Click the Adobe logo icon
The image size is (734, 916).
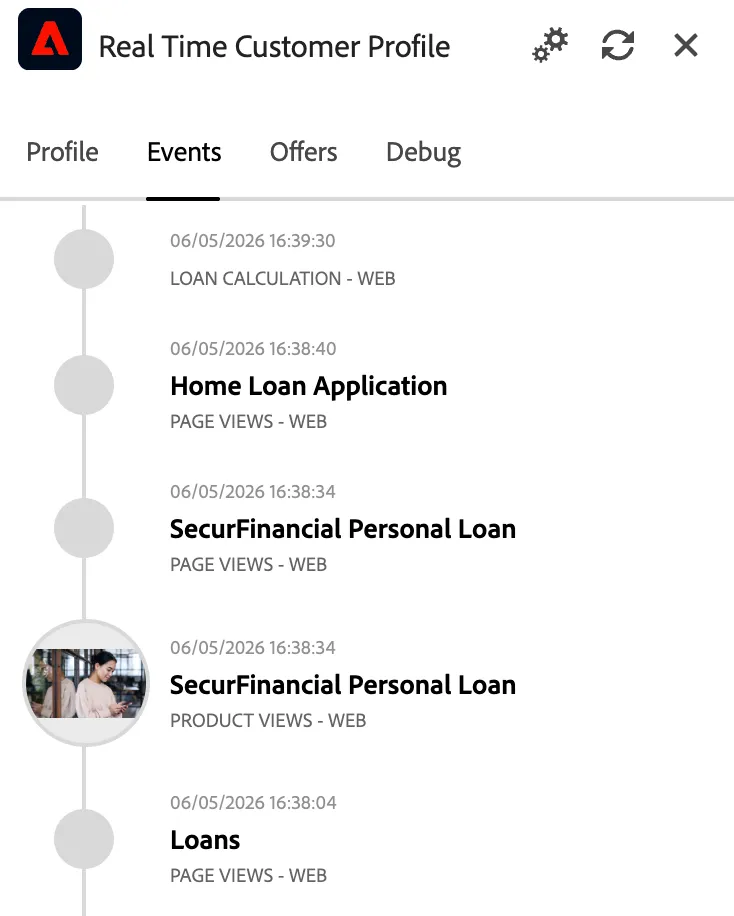50,39
